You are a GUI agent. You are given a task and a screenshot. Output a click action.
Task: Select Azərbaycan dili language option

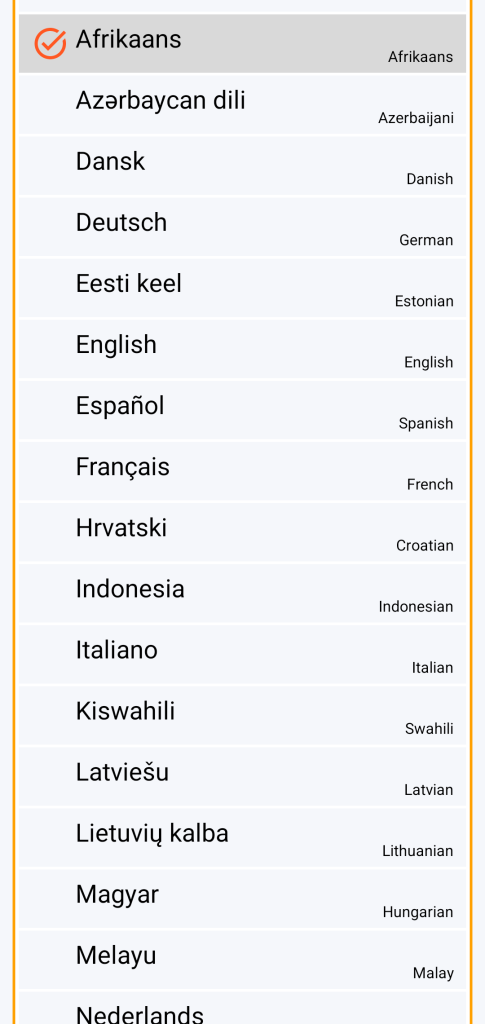[x=242, y=104]
